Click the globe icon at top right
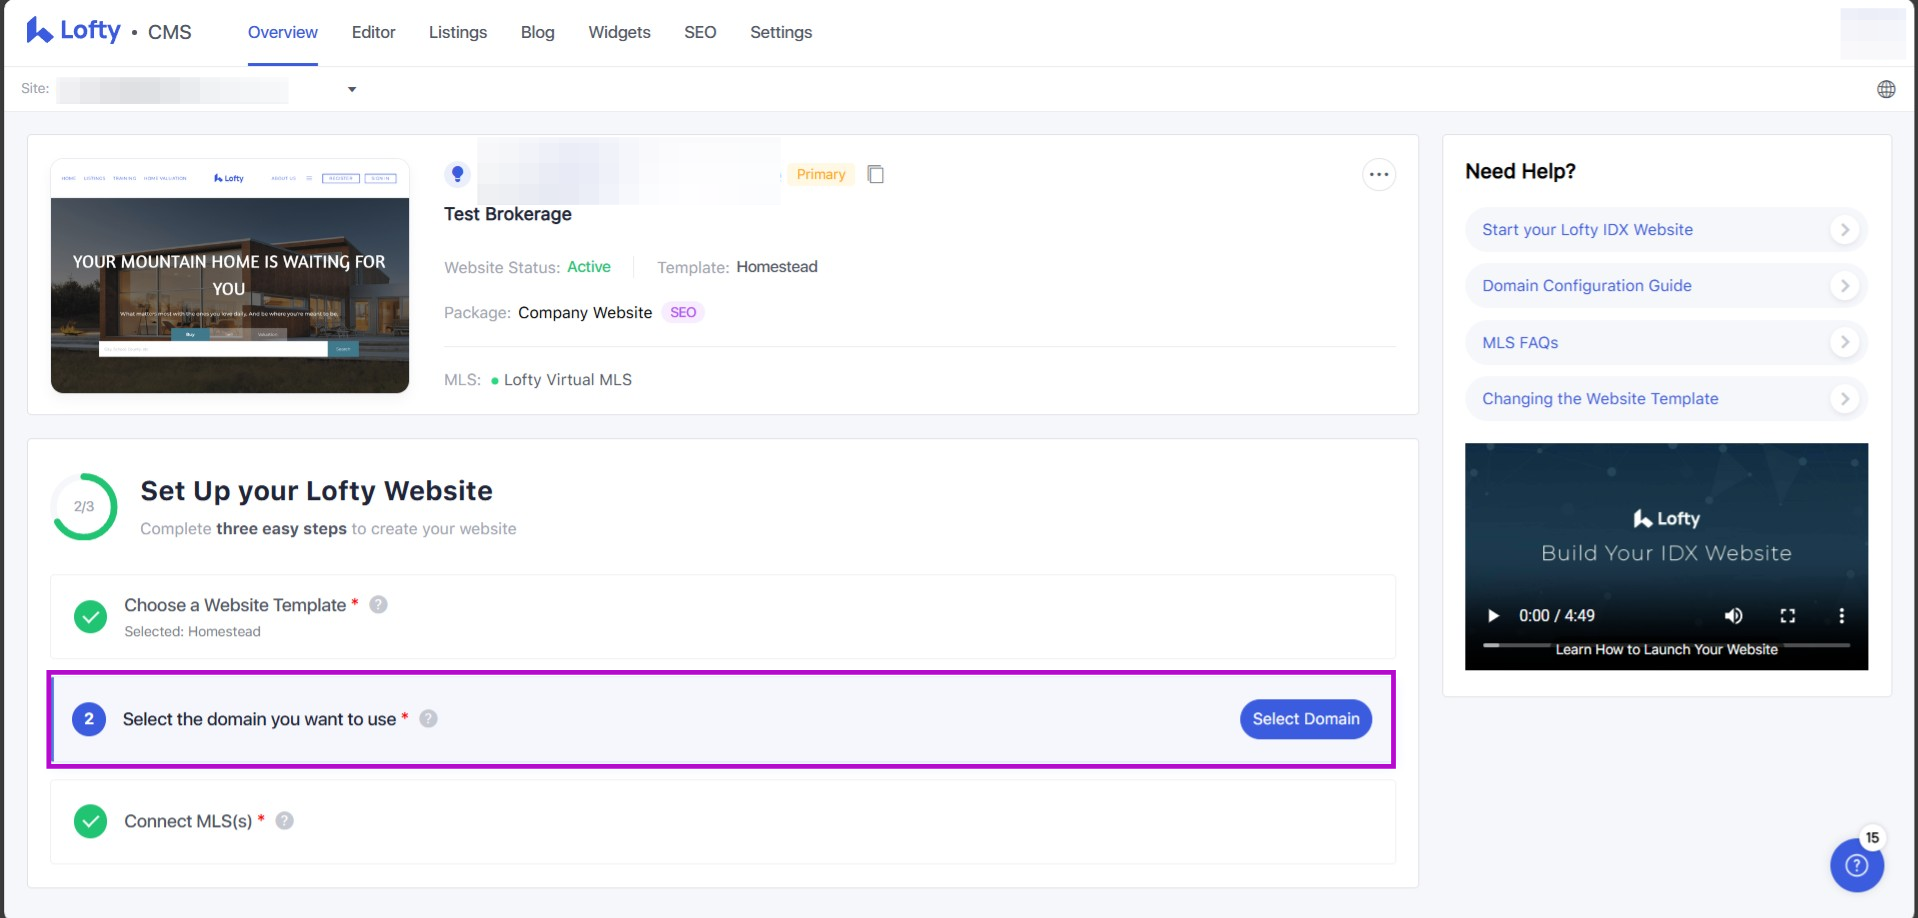The height and width of the screenshot is (918, 1918). [1885, 89]
